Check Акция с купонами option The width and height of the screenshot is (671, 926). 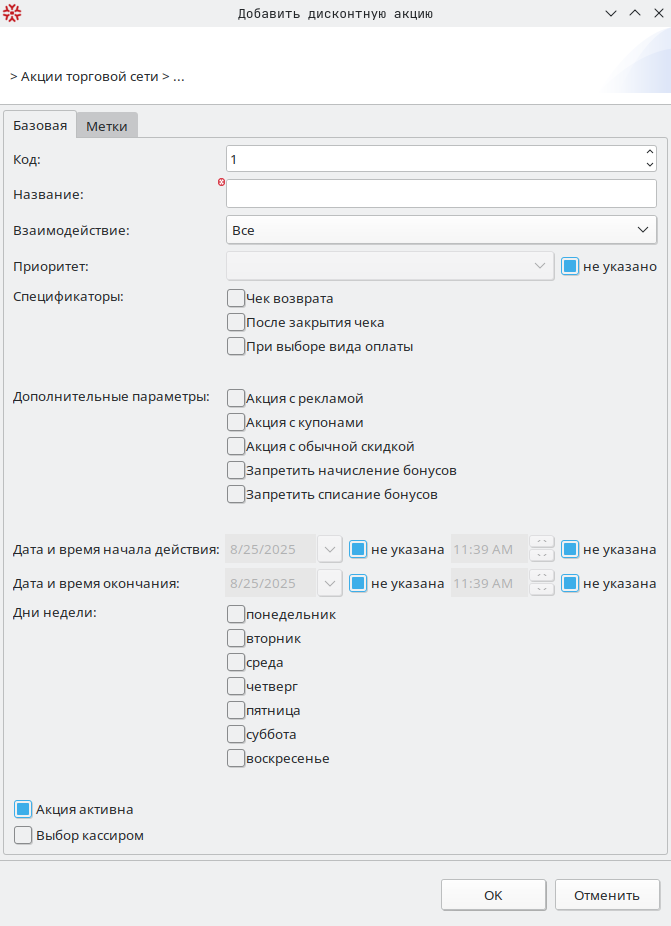pyautogui.click(x=236, y=422)
